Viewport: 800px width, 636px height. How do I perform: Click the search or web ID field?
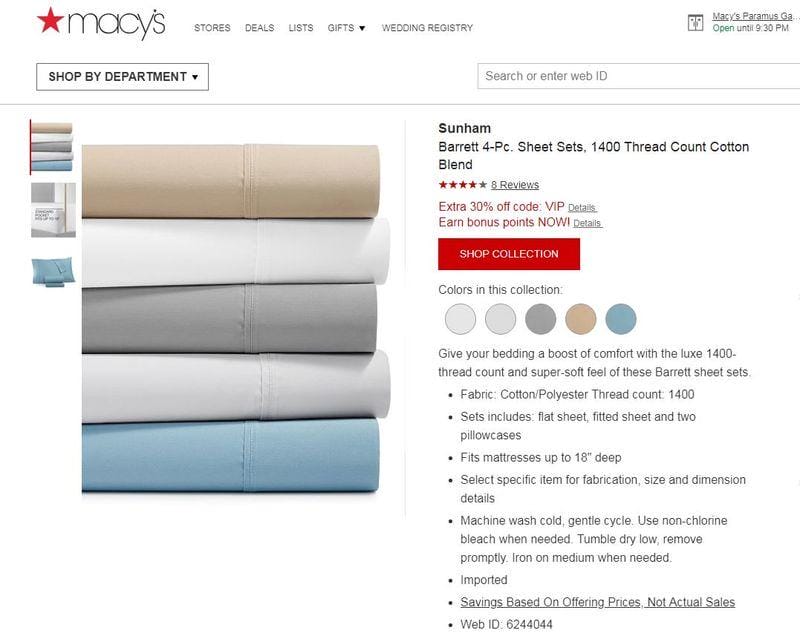click(x=639, y=76)
